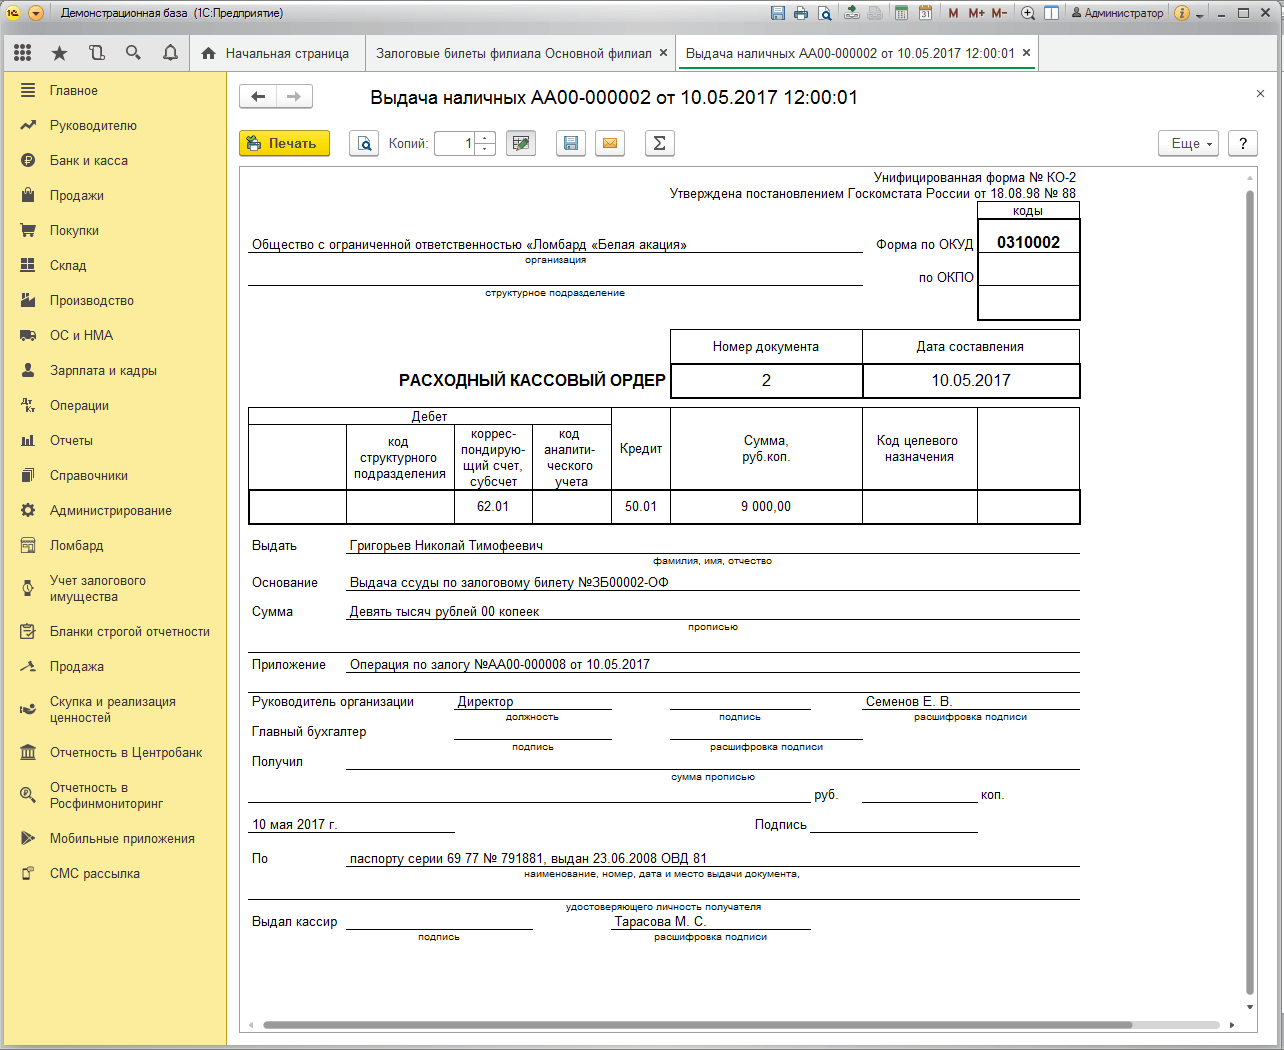
Task: Switch to Начальная страница tab
Action: [x=276, y=53]
